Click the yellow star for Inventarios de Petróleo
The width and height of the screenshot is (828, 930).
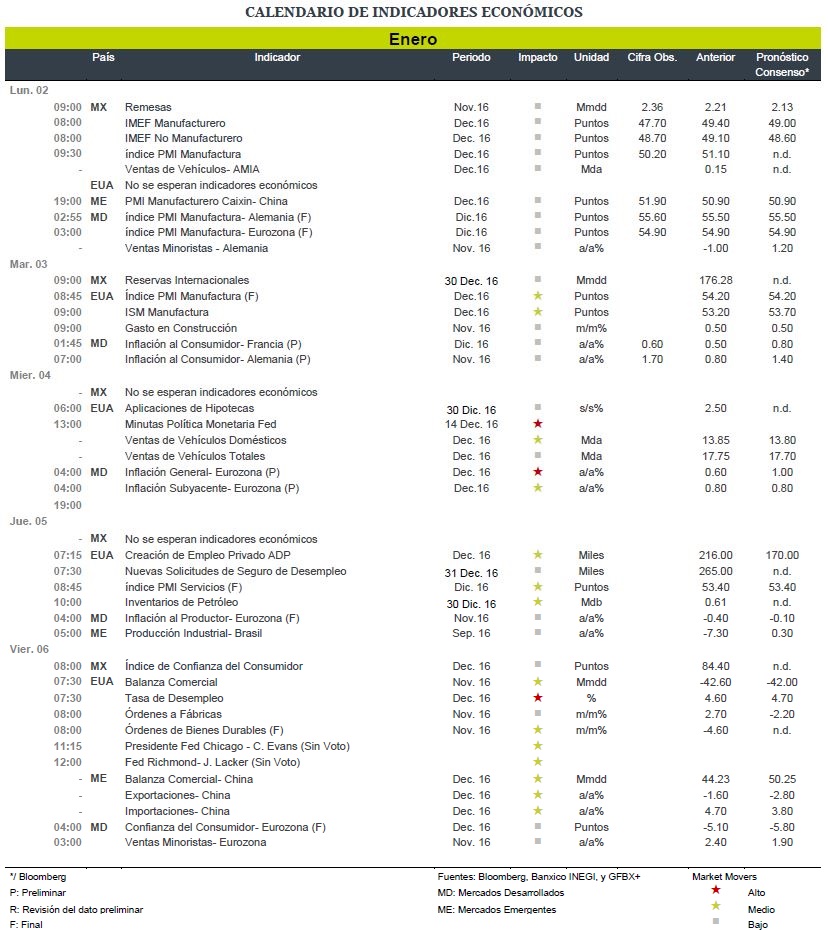pos(537,602)
